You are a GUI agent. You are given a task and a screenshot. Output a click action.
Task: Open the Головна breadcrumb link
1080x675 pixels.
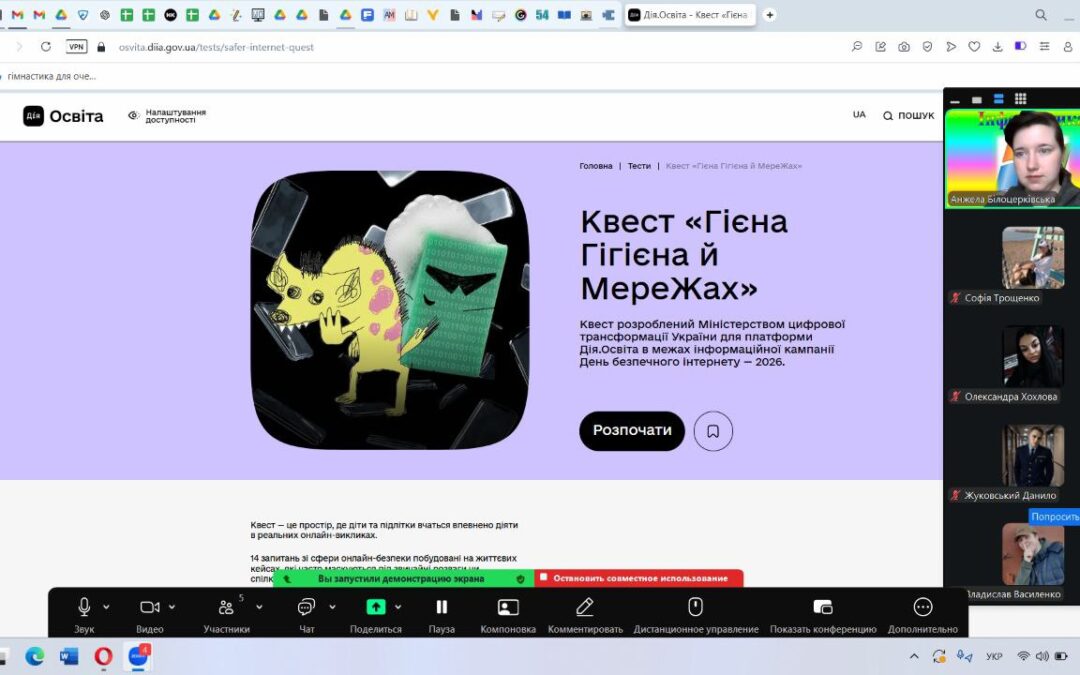(596, 165)
